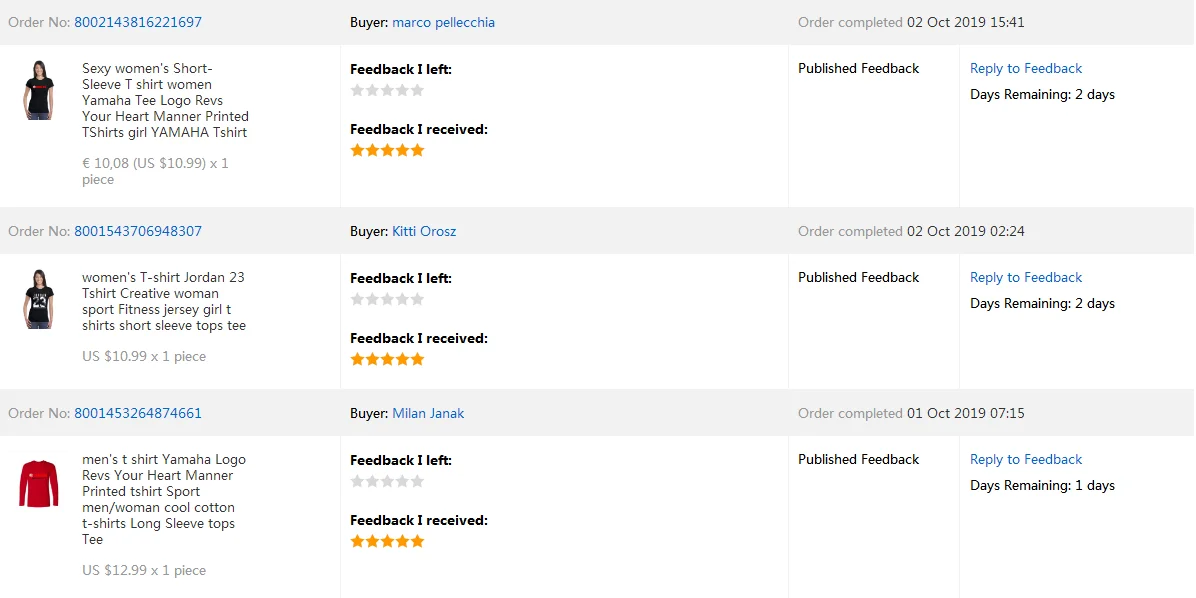Open the Sexy women's Short-Sleeve Yamaha Tee title
Viewport: 1196px width, 598px height.
pos(165,100)
